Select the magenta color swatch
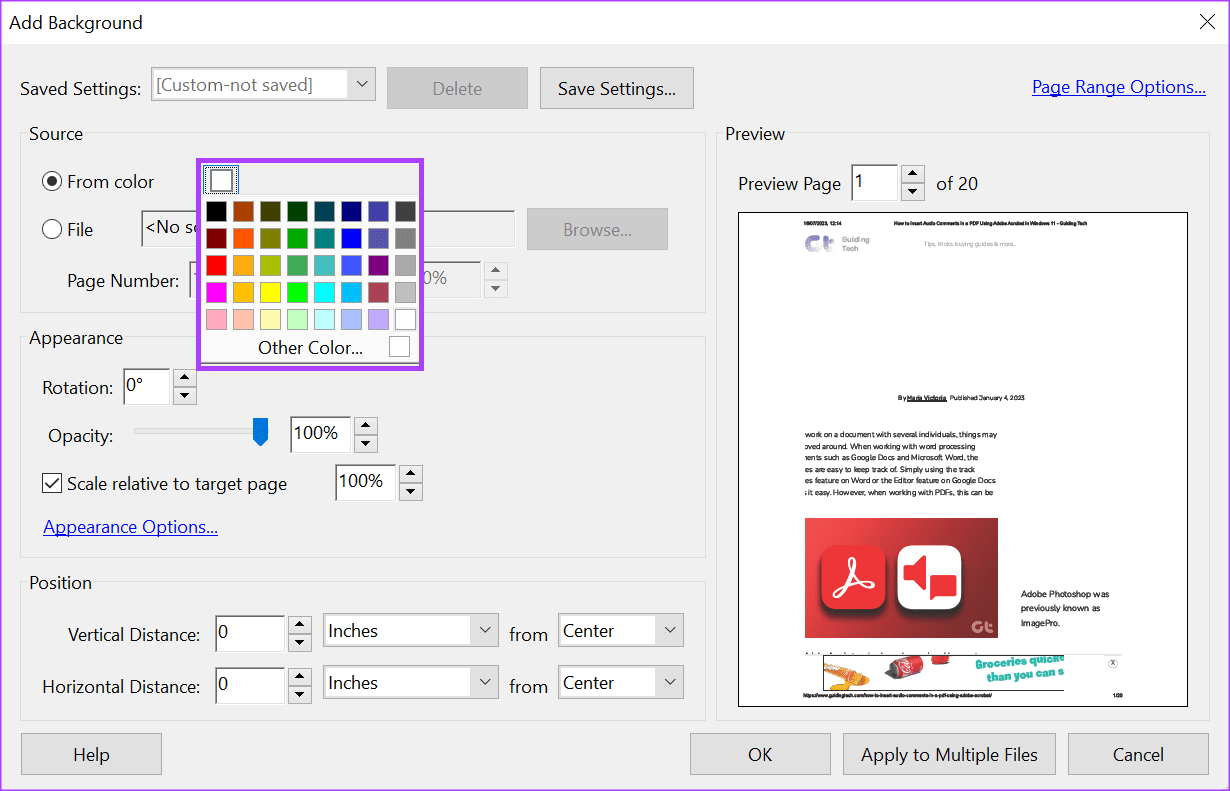Viewport: 1230px width, 791px height. pos(216,292)
